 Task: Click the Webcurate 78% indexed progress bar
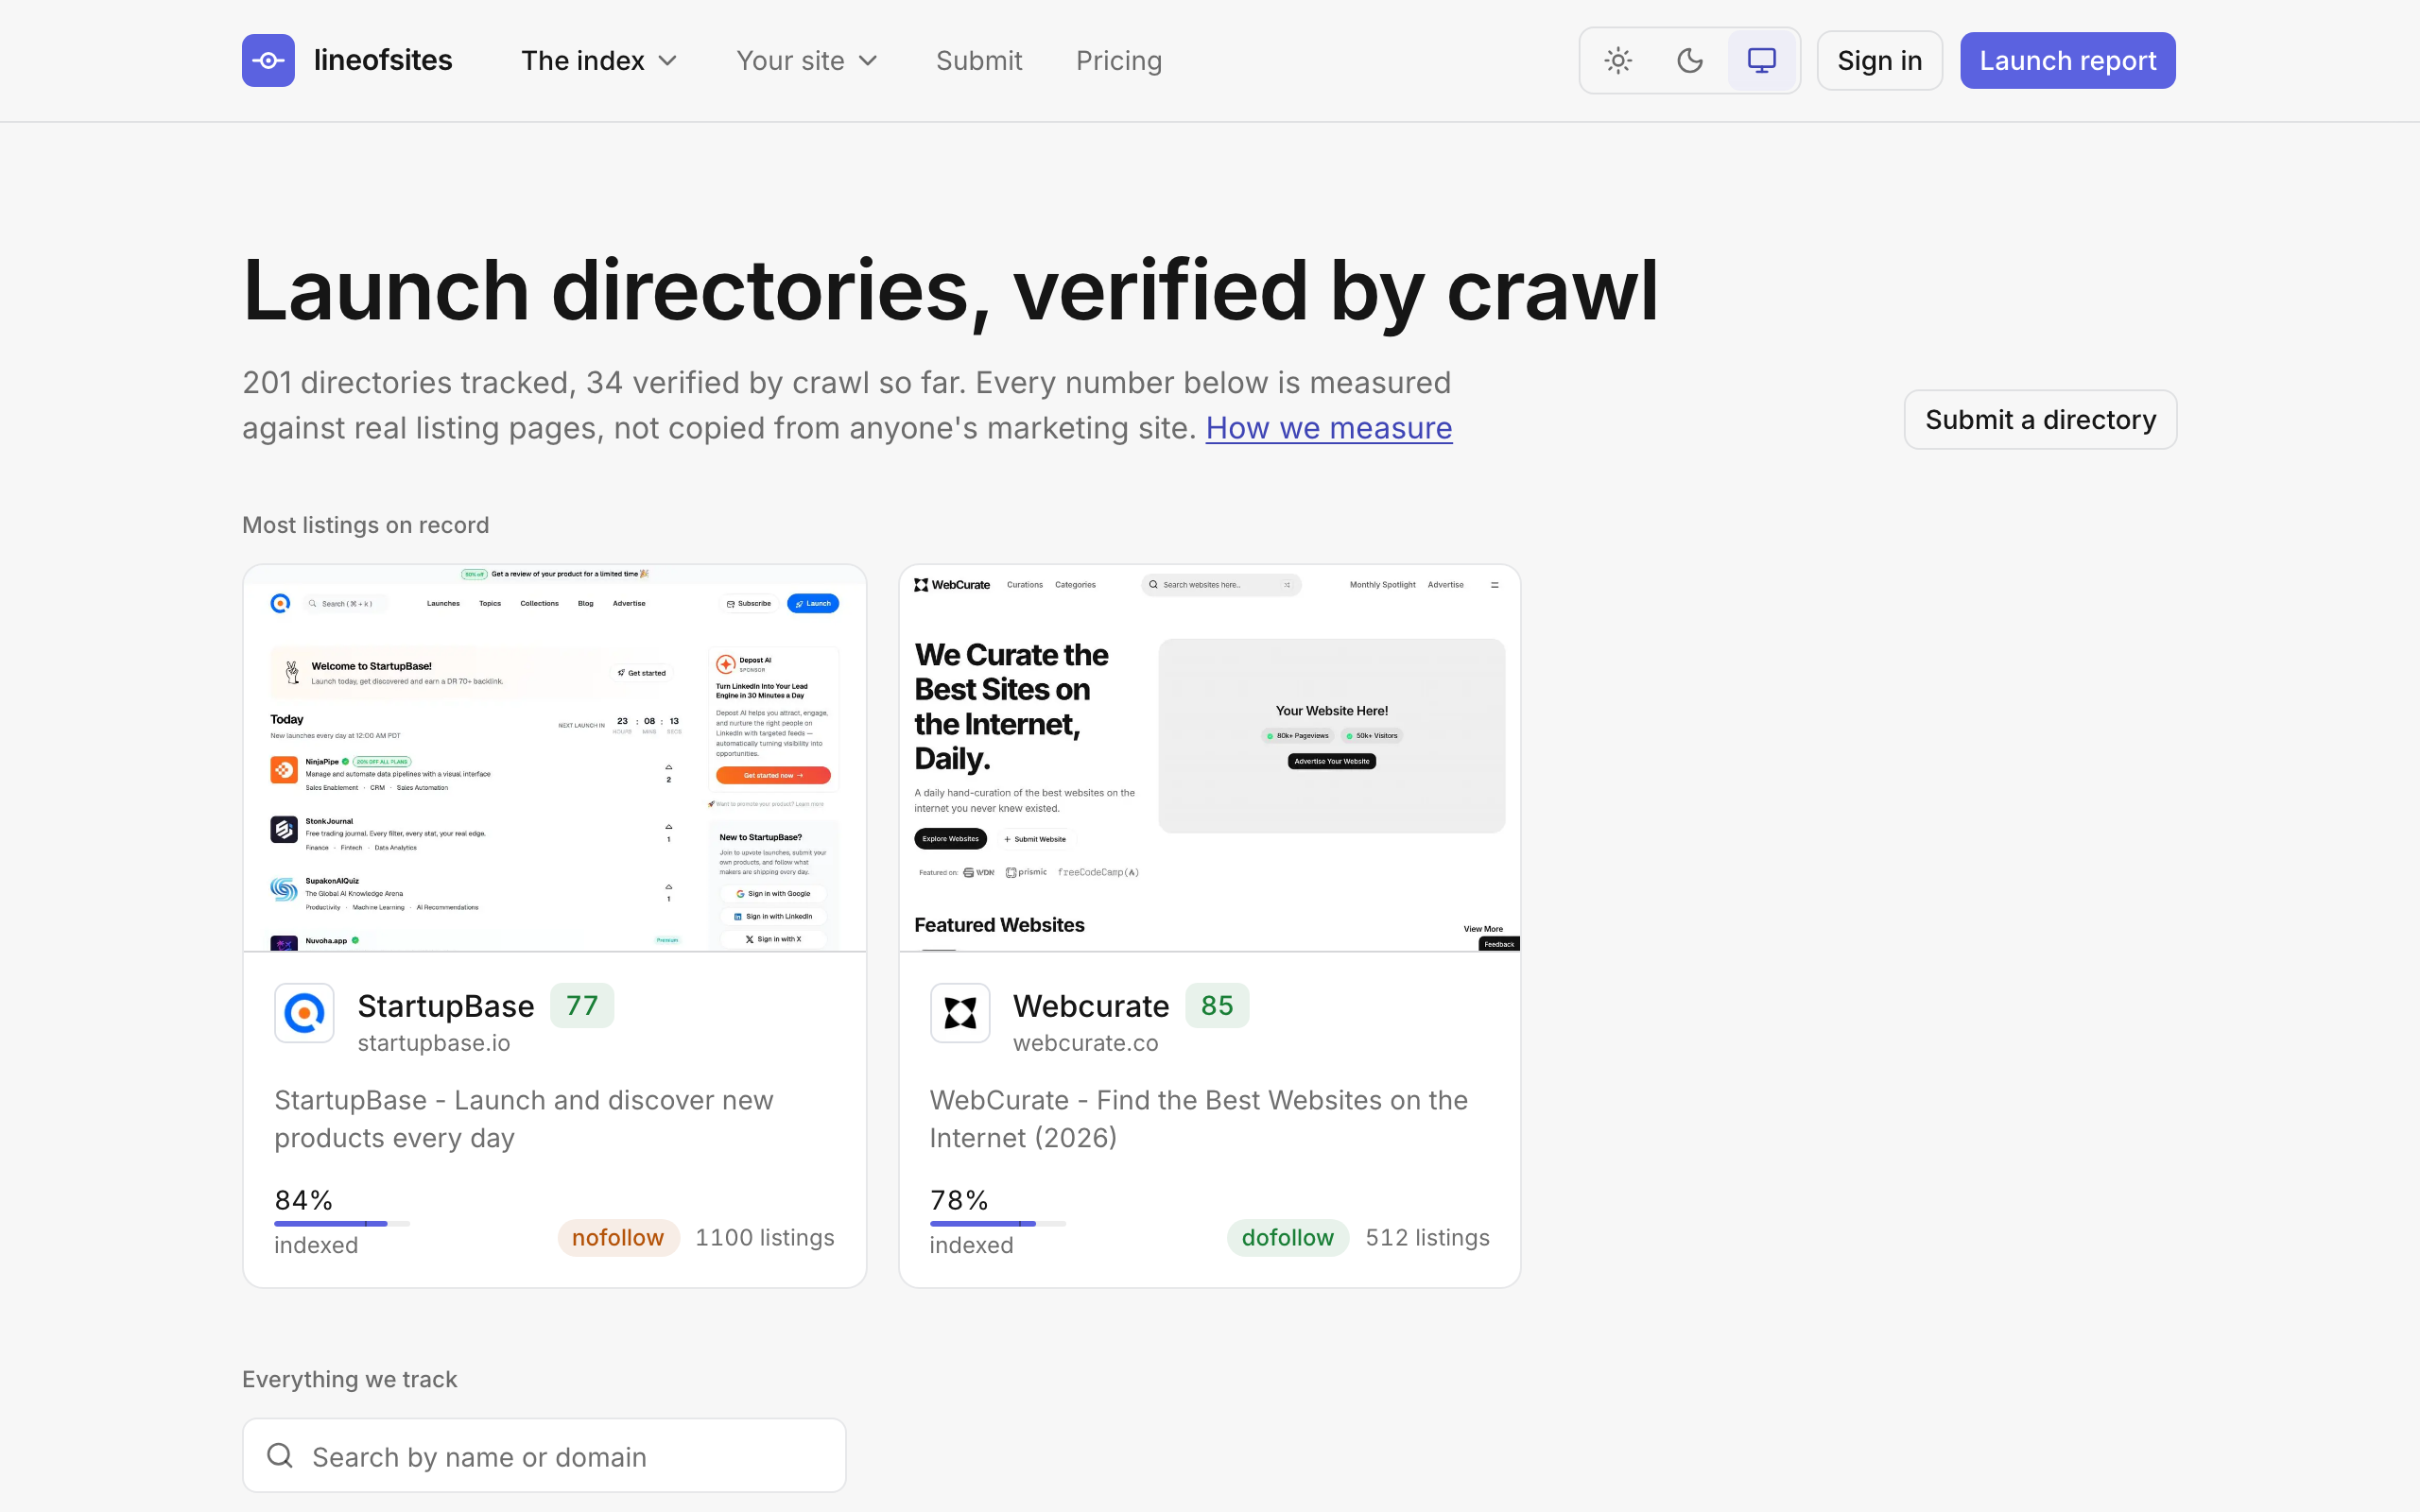(x=998, y=1223)
